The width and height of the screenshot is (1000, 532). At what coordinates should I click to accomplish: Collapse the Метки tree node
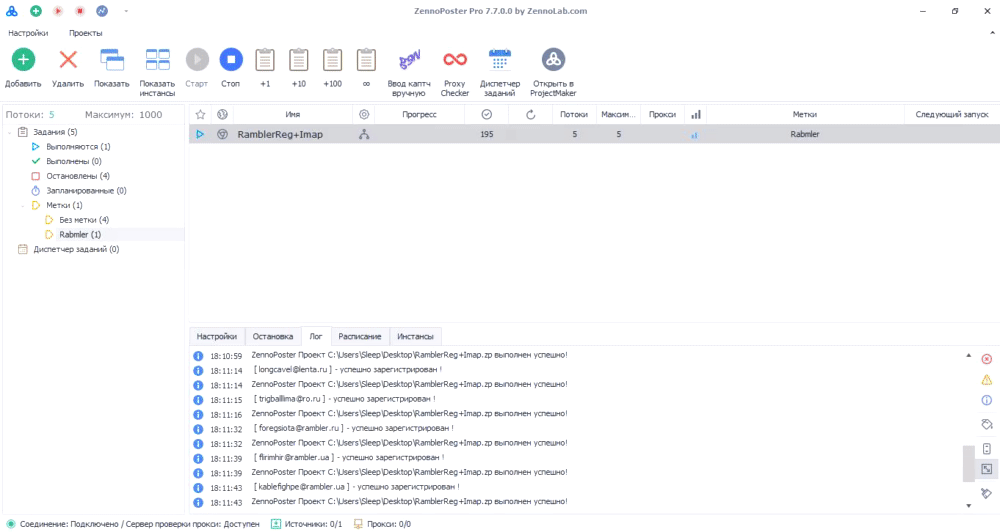click(x=22, y=205)
